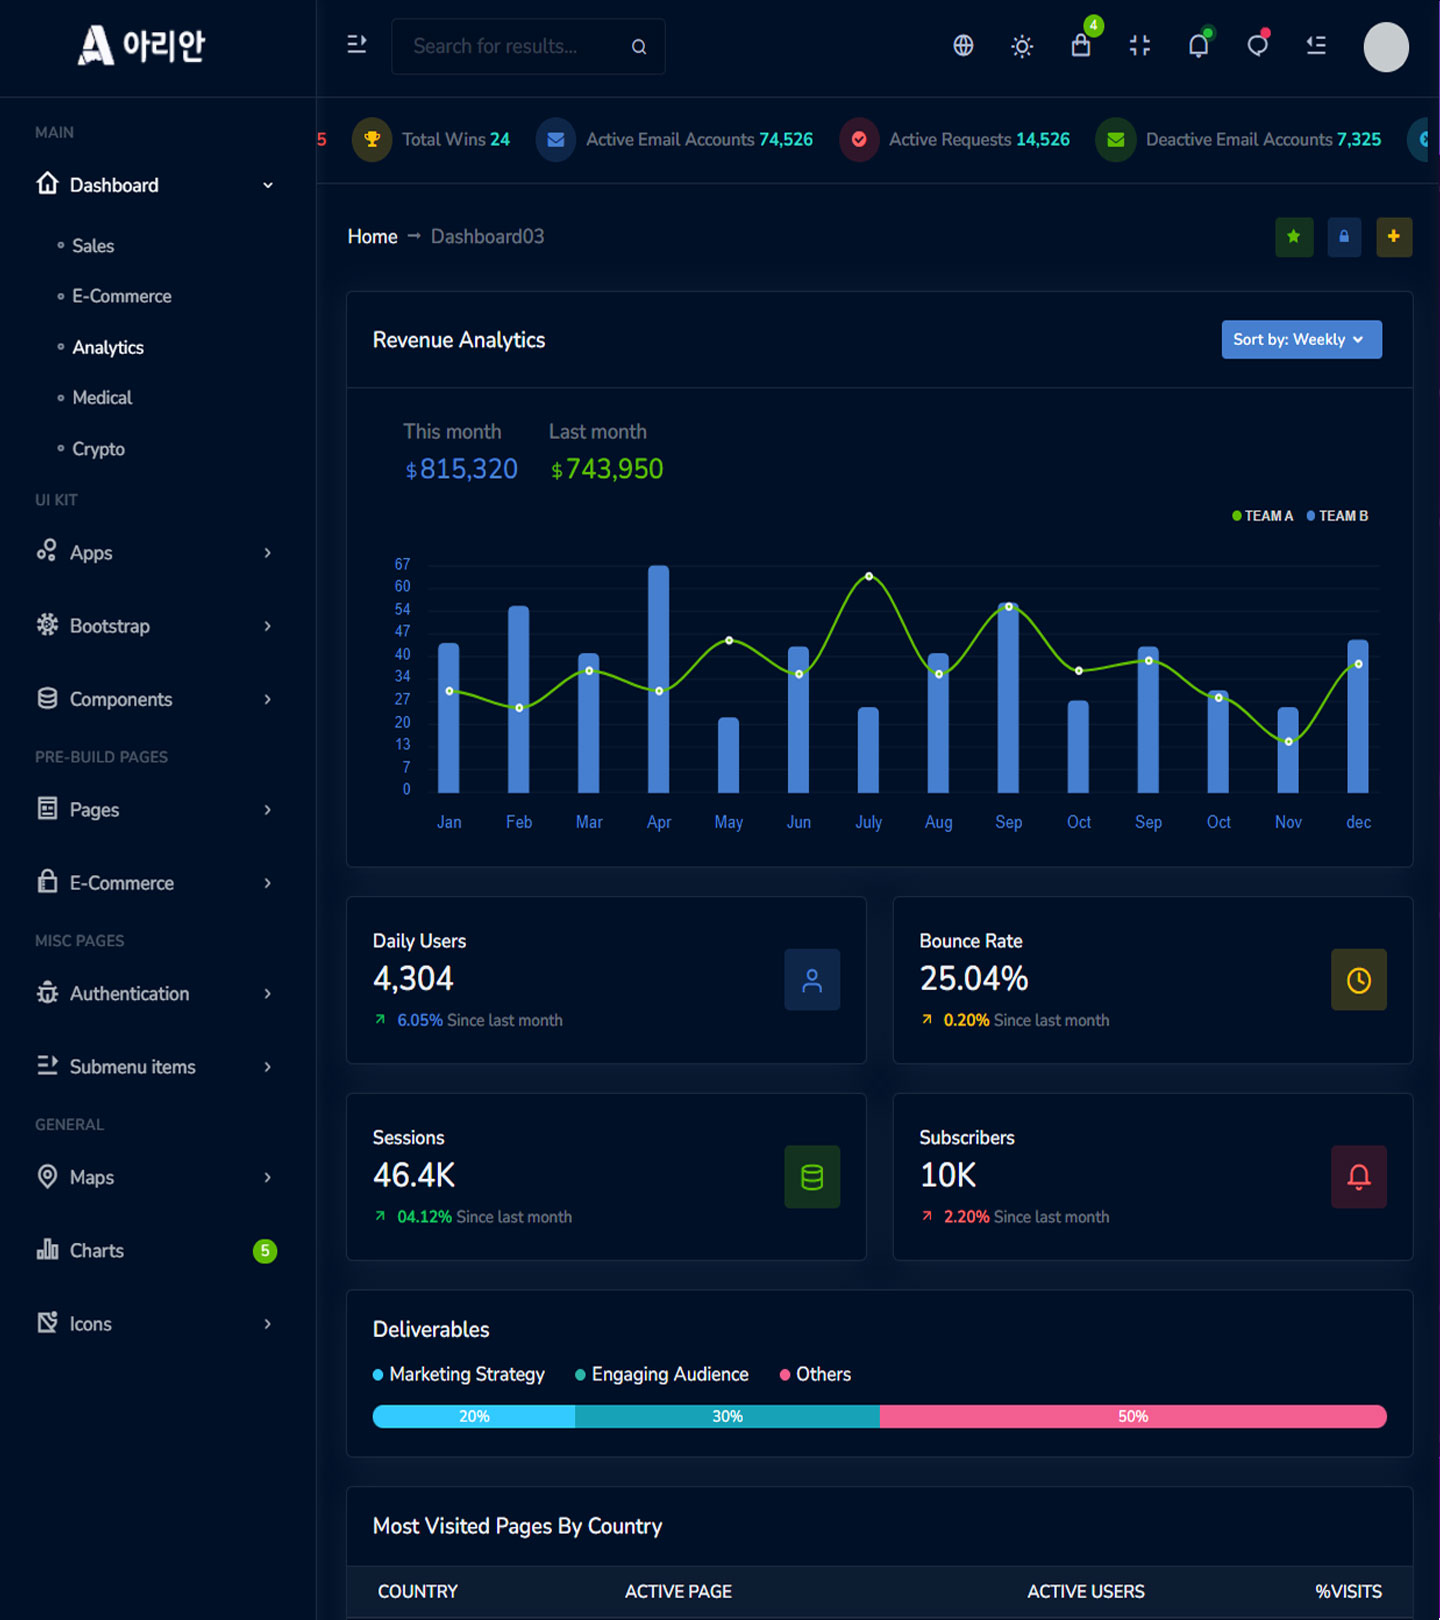Click the green star button

click(1294, 237)
